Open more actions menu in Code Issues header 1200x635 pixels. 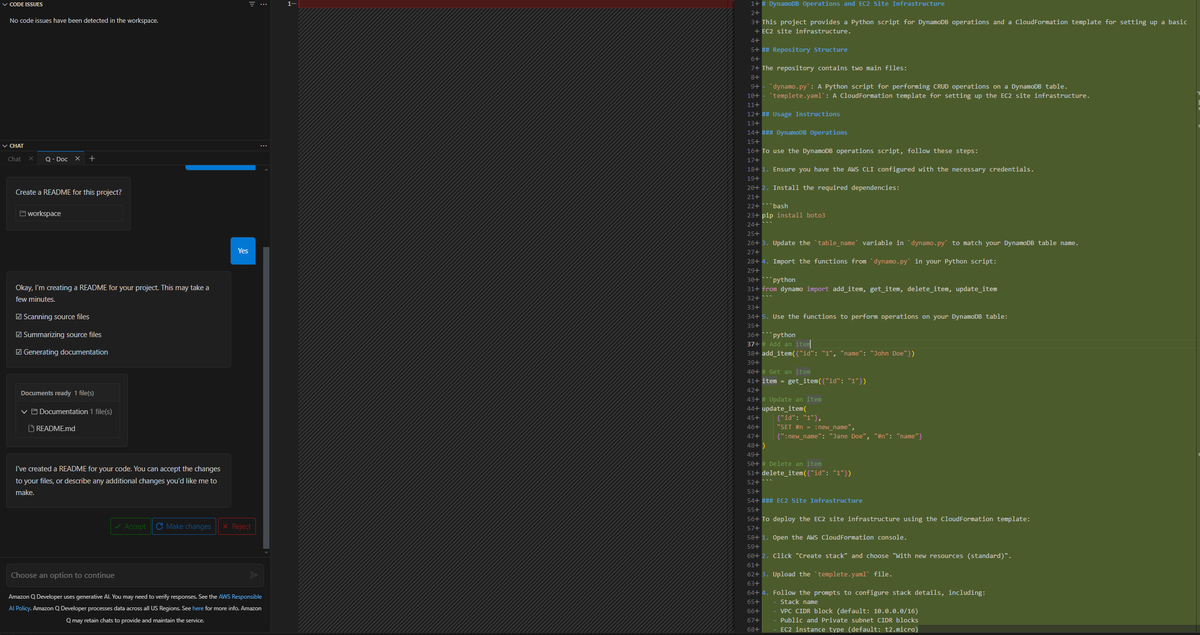pos(264,5)
